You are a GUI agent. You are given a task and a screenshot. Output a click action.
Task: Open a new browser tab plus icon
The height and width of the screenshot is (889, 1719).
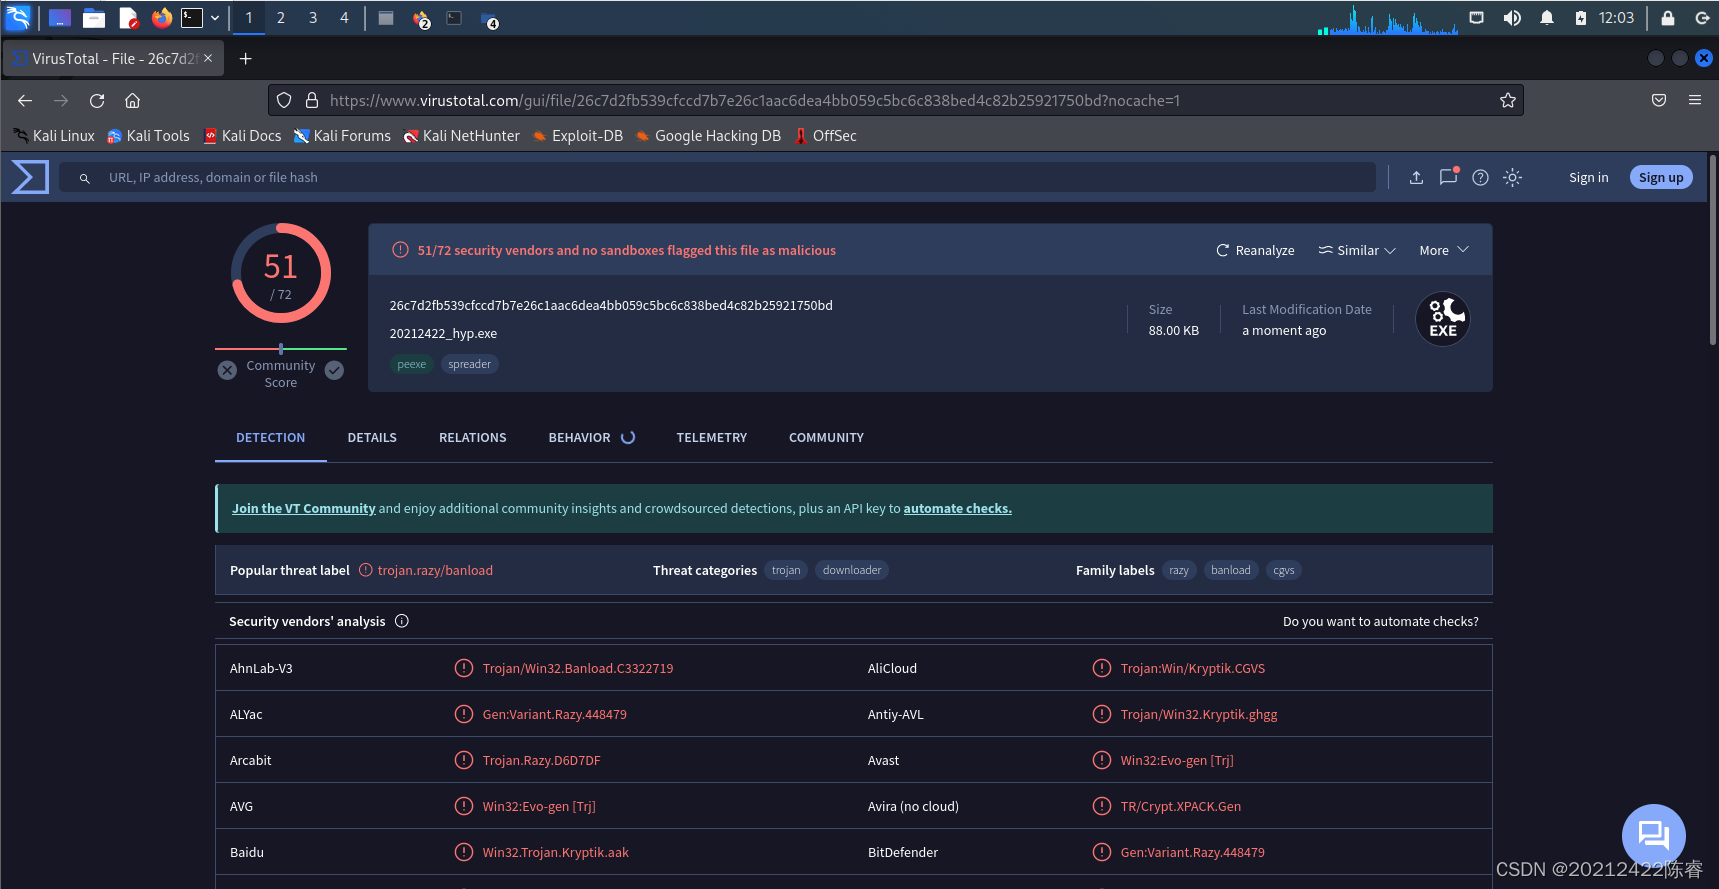245,59
